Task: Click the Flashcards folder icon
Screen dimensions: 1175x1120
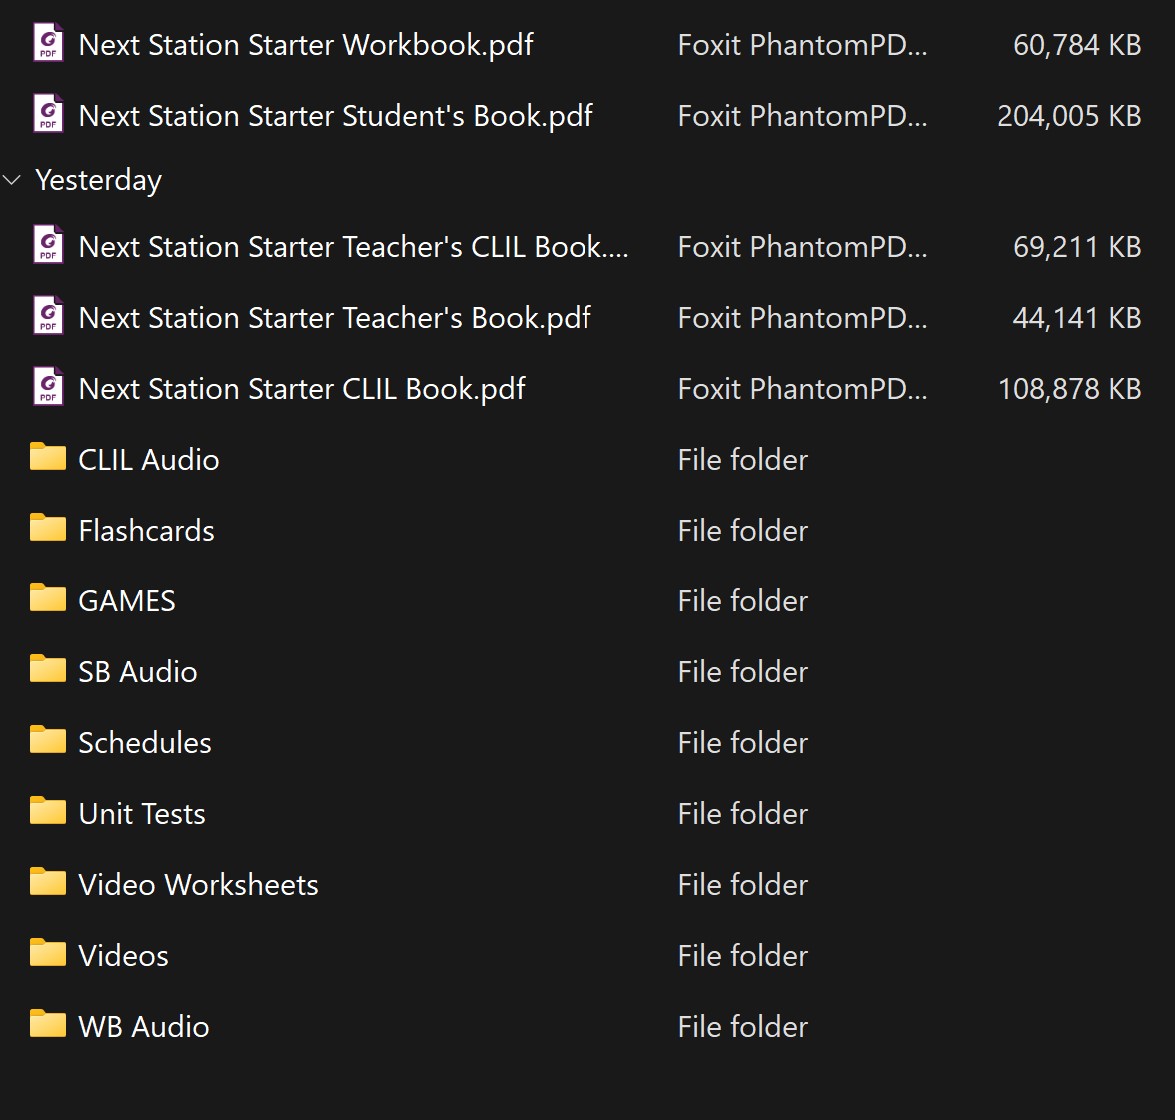Action: pos(48,530)
